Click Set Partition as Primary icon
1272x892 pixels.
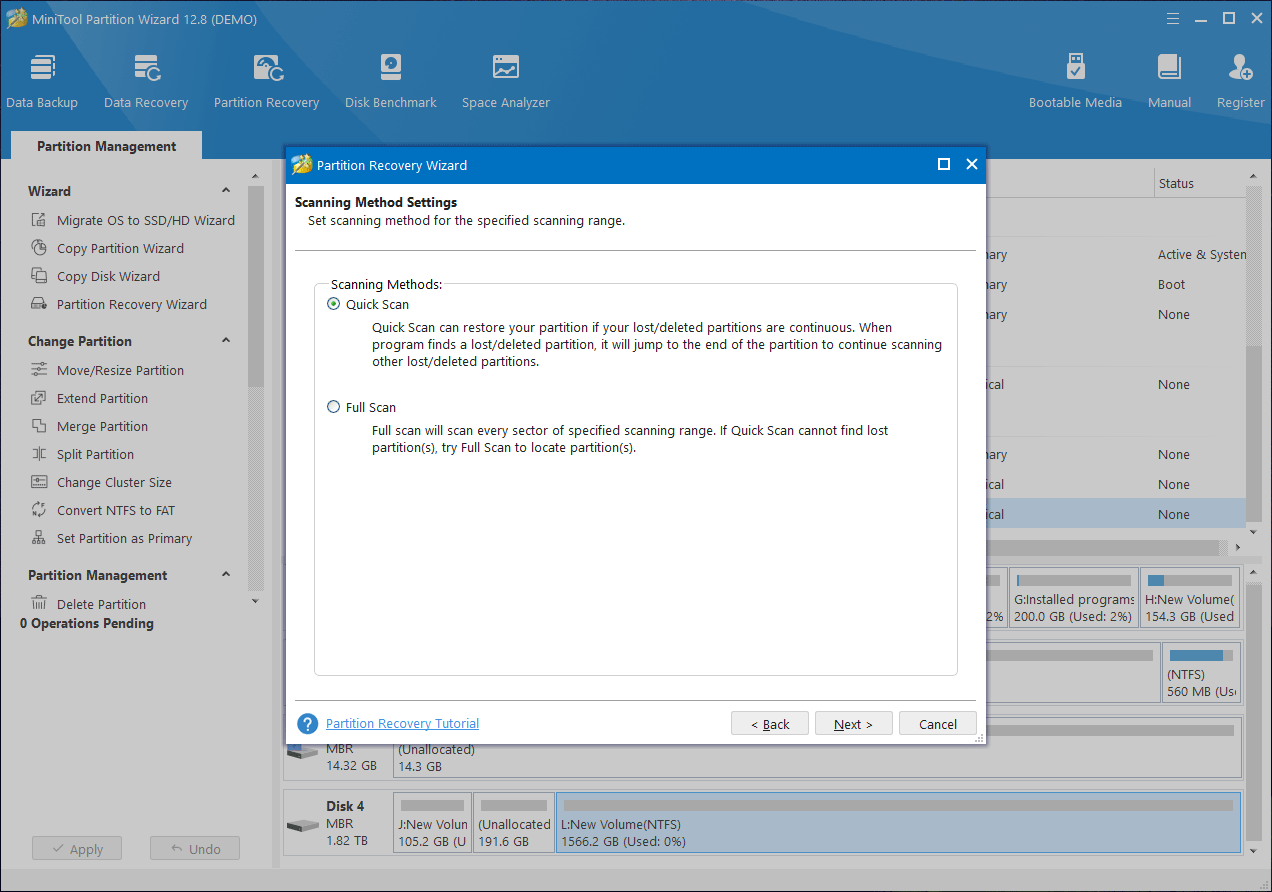tap(39, 538)
